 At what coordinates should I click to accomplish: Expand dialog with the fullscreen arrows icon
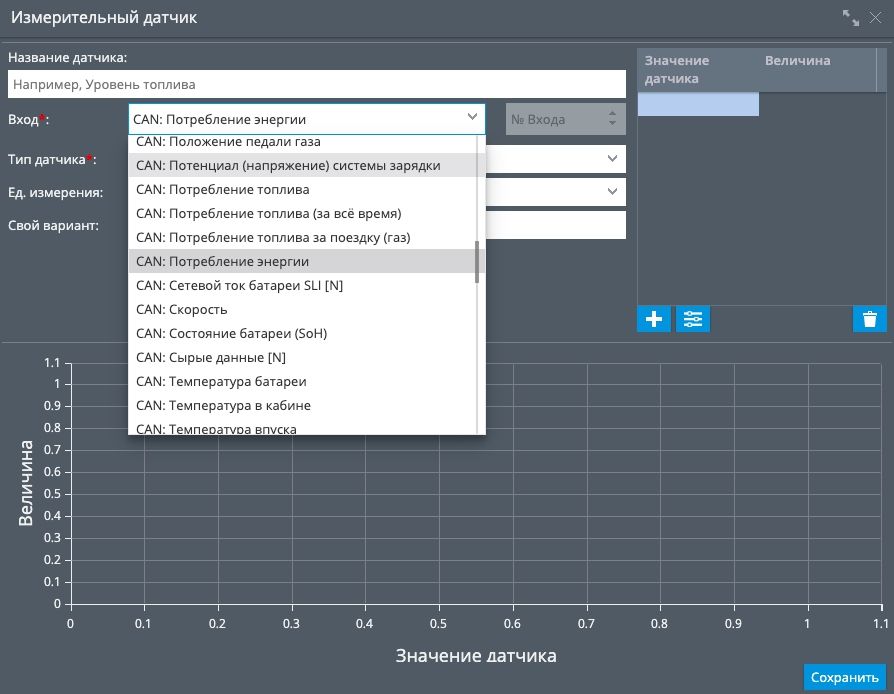point(851,18)
